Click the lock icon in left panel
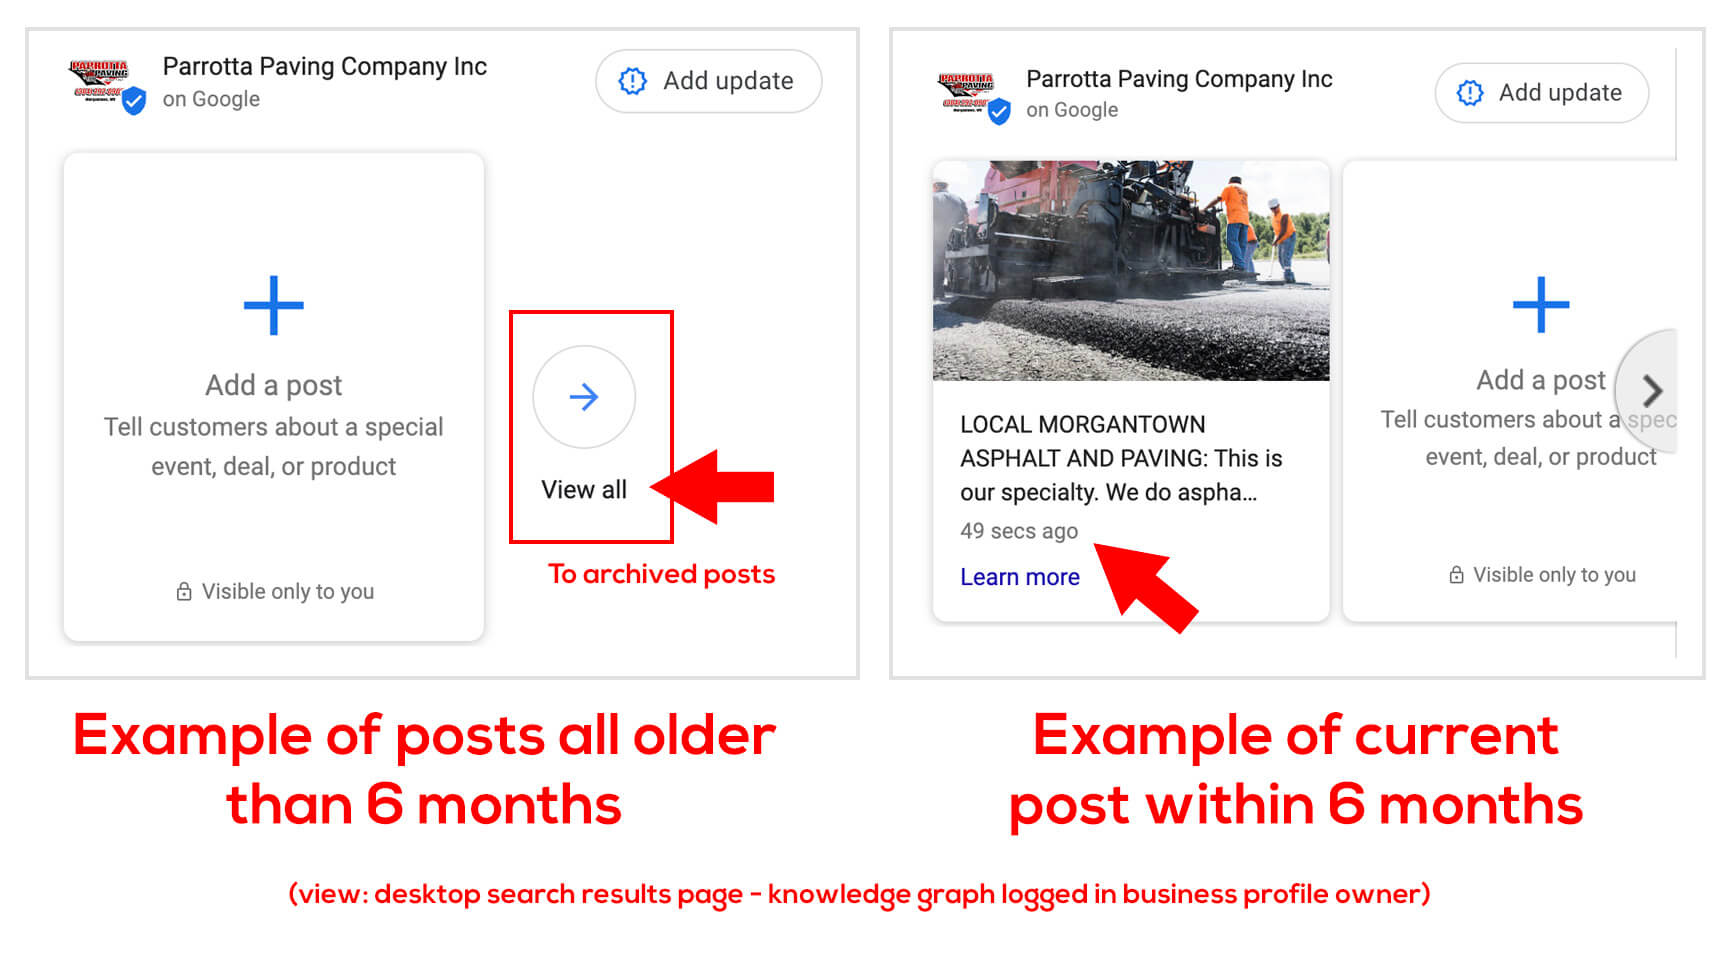 click(x=184, y=591)
